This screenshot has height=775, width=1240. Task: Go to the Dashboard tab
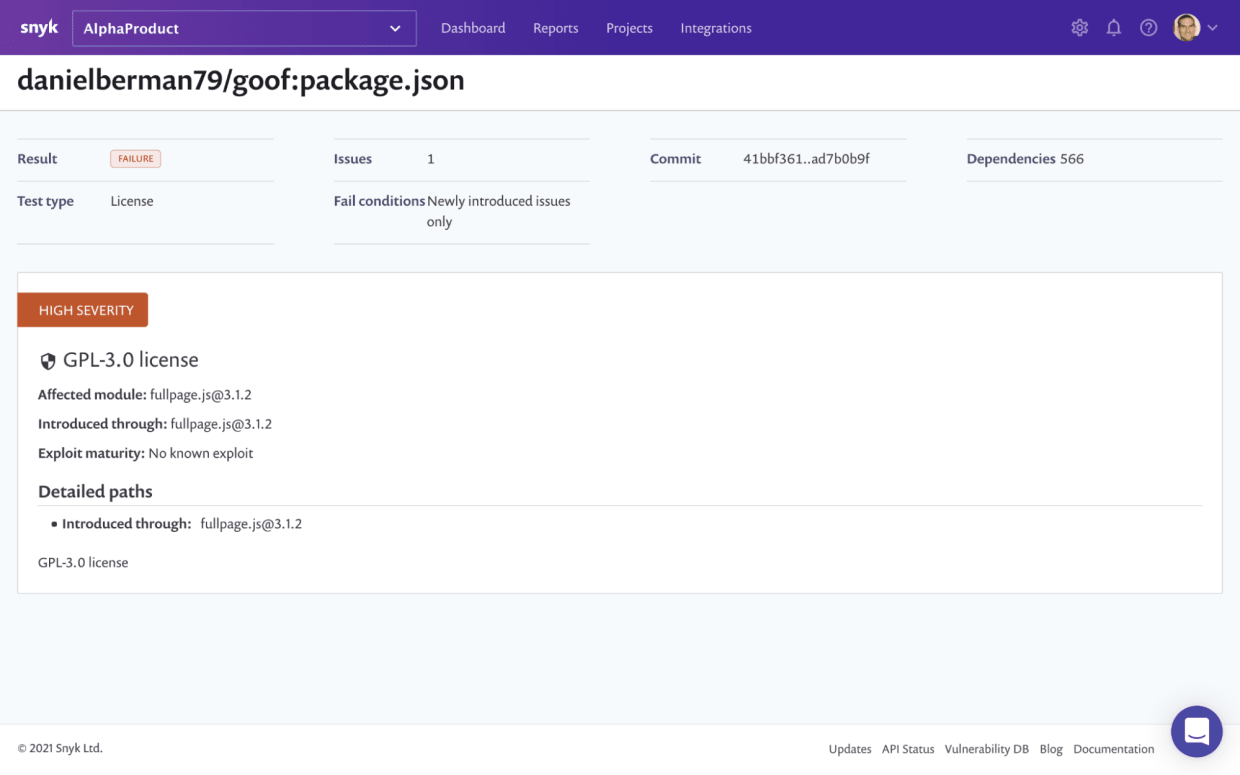[473, 28]
